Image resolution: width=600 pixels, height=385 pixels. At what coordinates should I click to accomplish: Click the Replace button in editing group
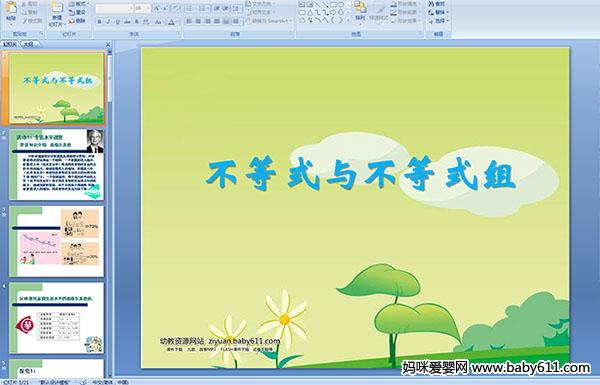(438, 13)
